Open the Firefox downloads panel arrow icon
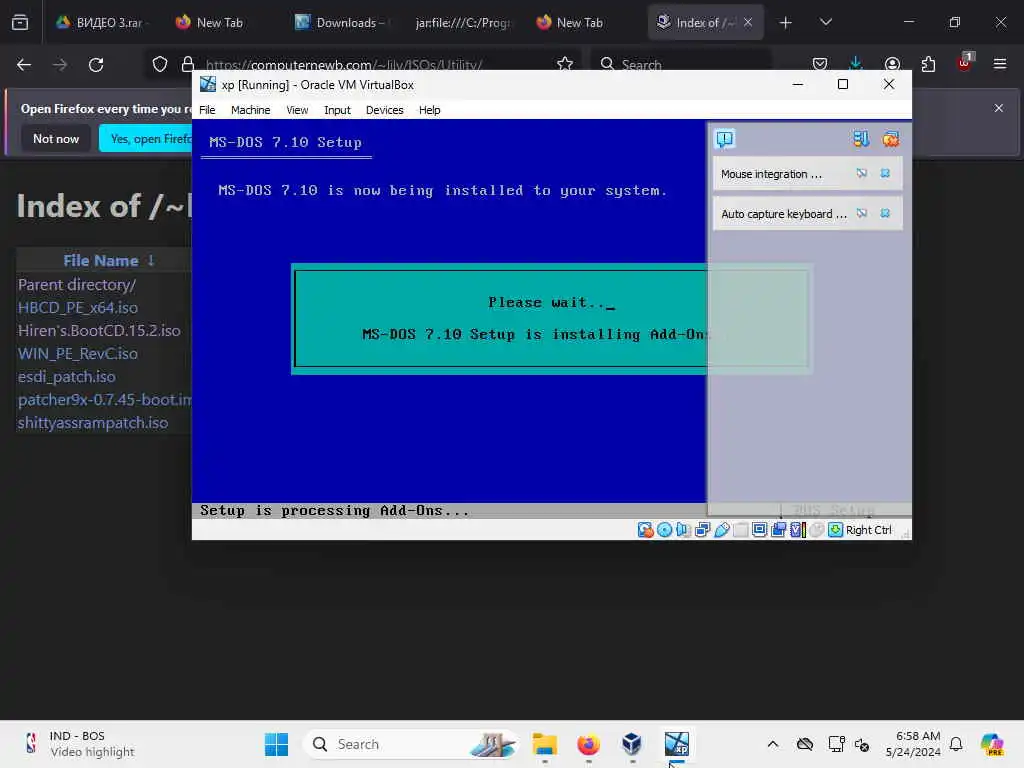This screenshot has height=768, width=1024. [x=856, y=64]
